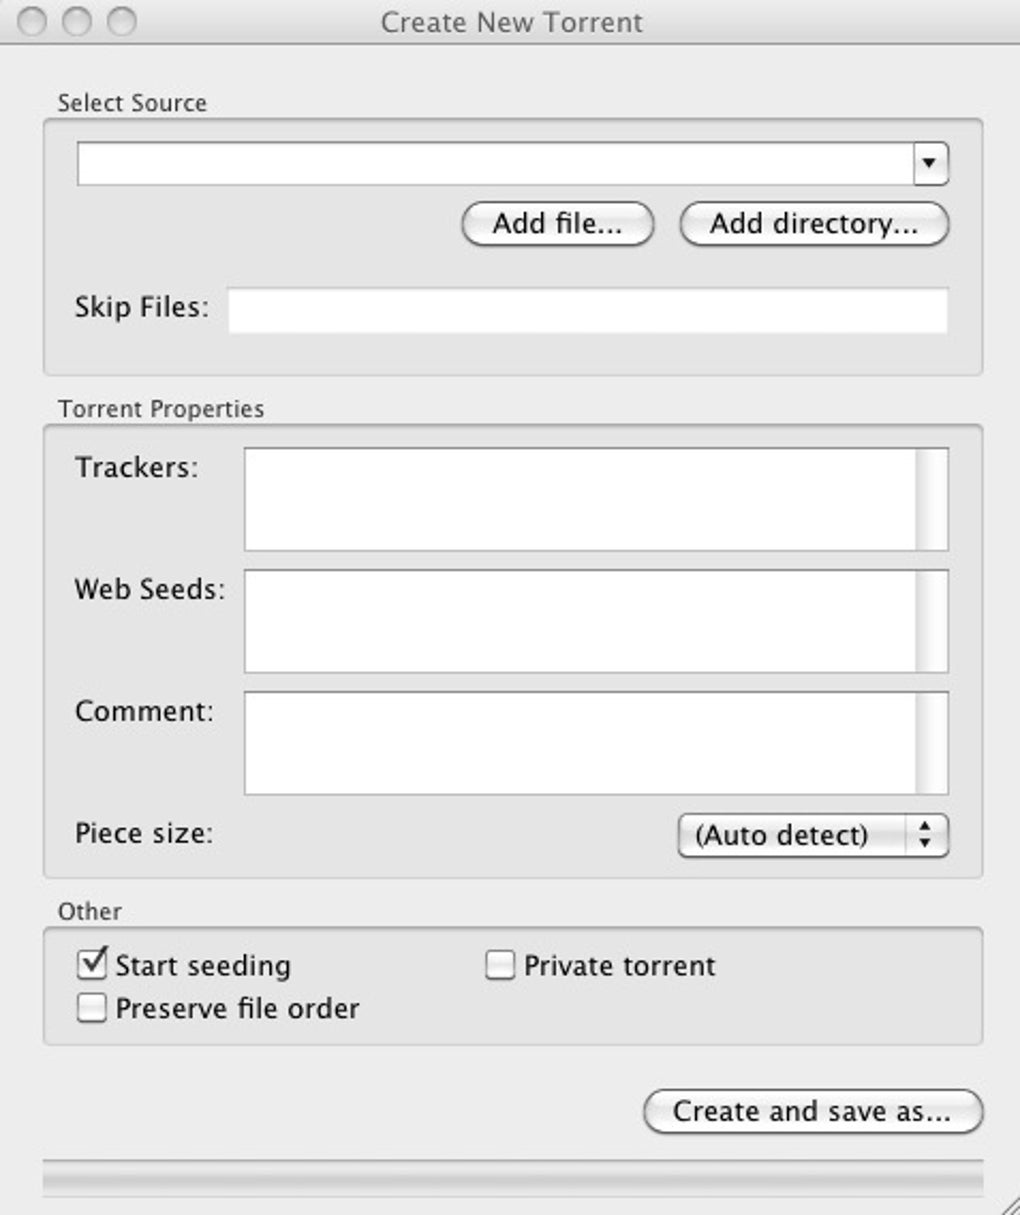Click the Trackers box scrollbar
Viewport: 1020px width, 1215px height.
(x=932, y=499)
